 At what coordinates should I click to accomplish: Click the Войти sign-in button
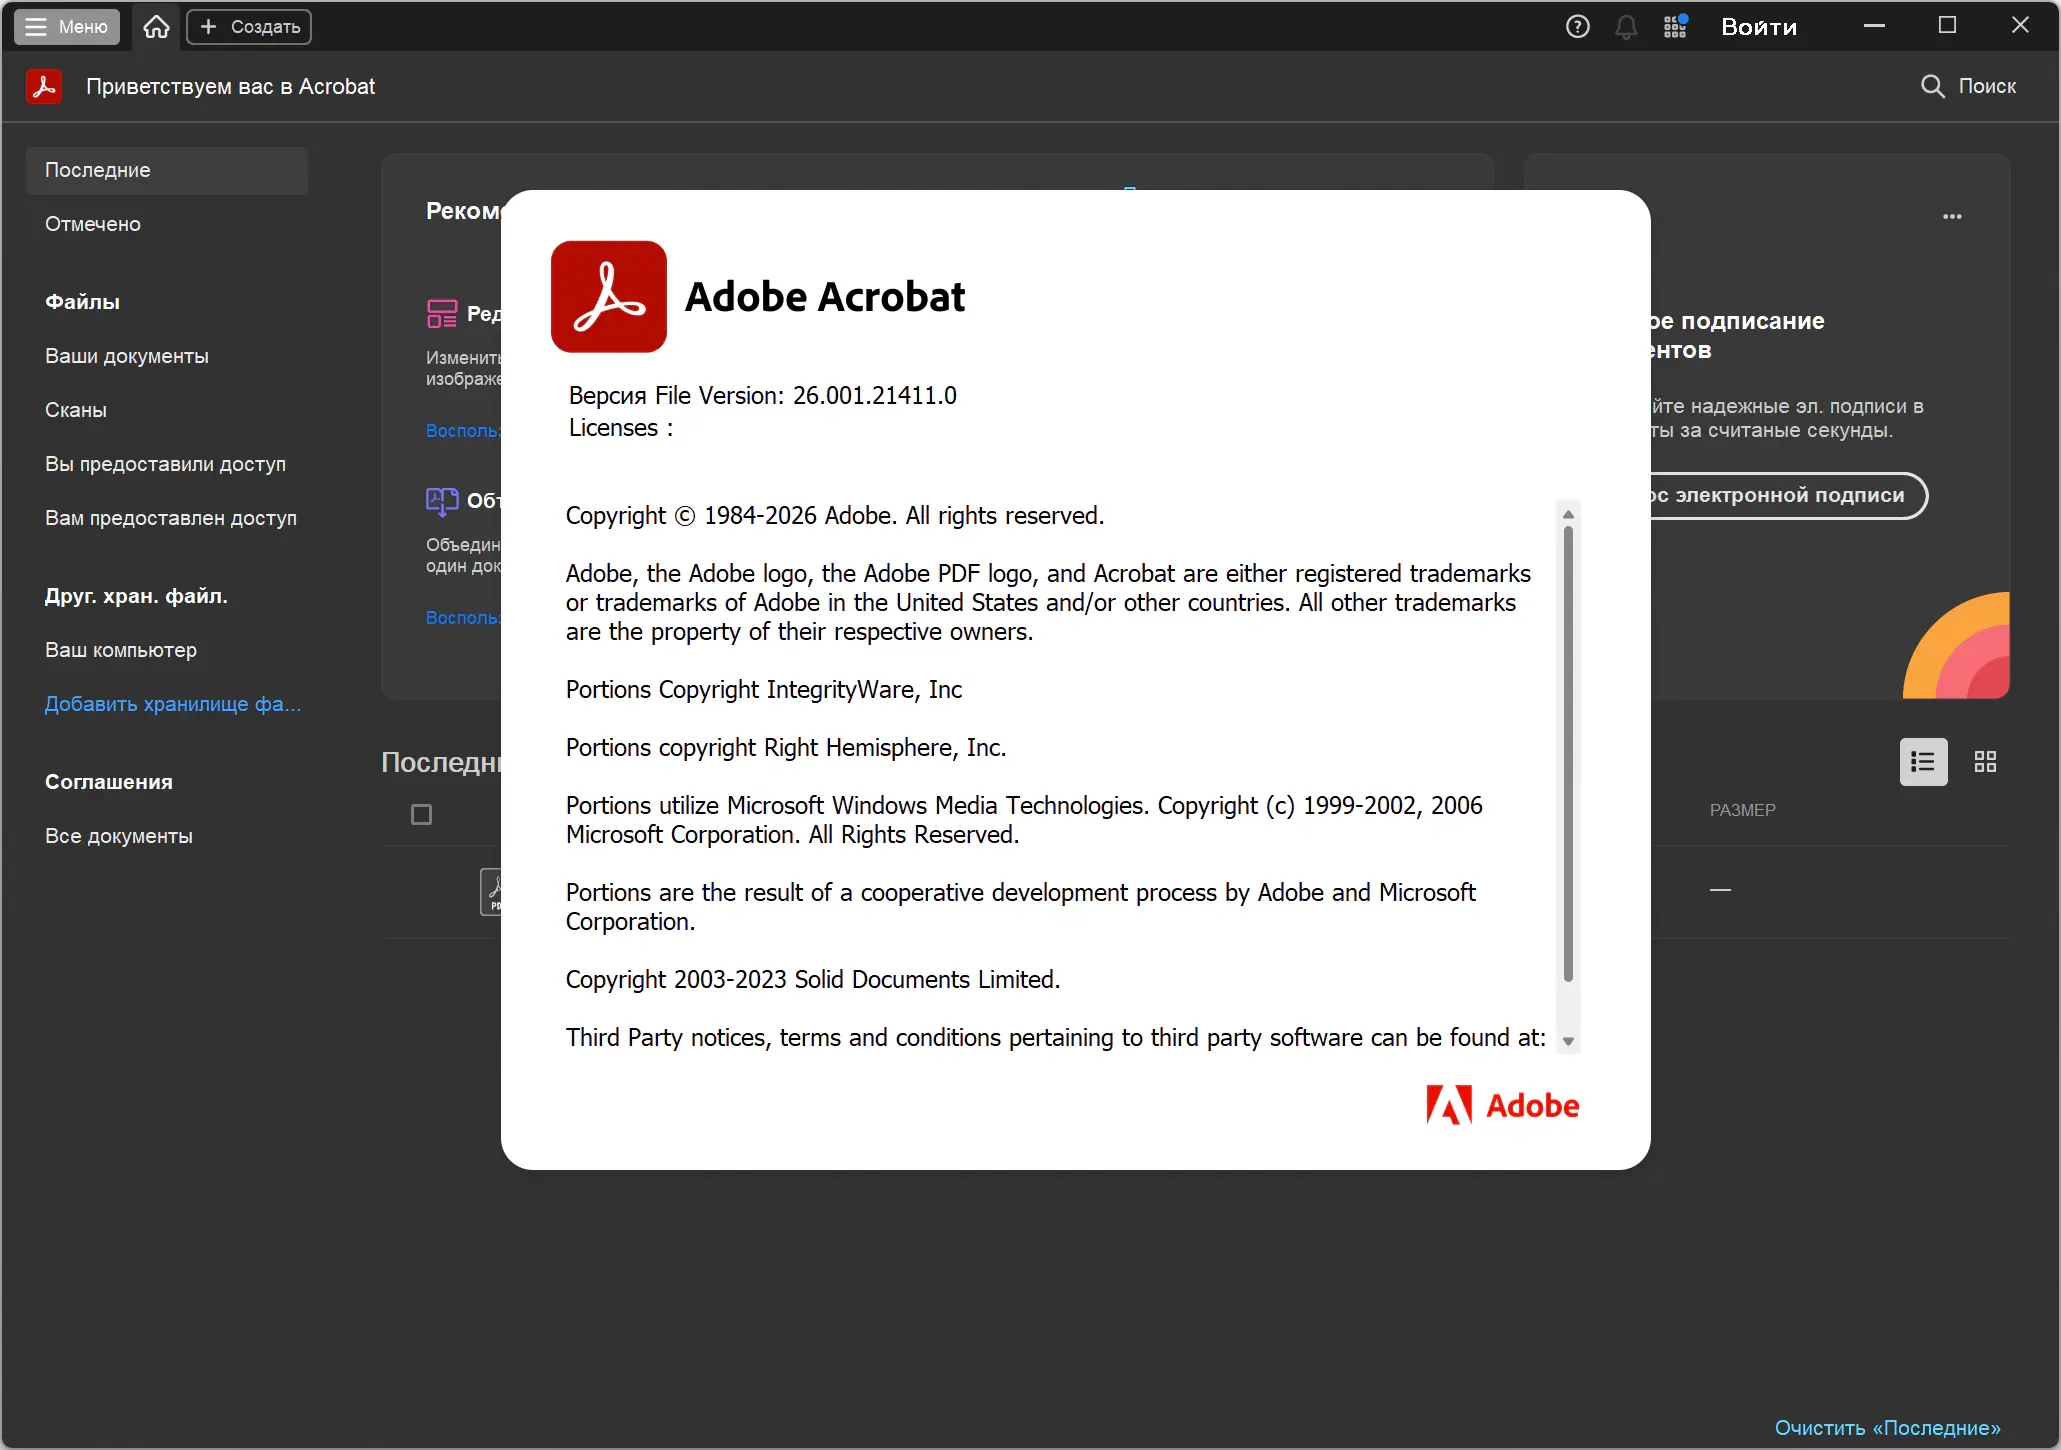[1758, 27]
